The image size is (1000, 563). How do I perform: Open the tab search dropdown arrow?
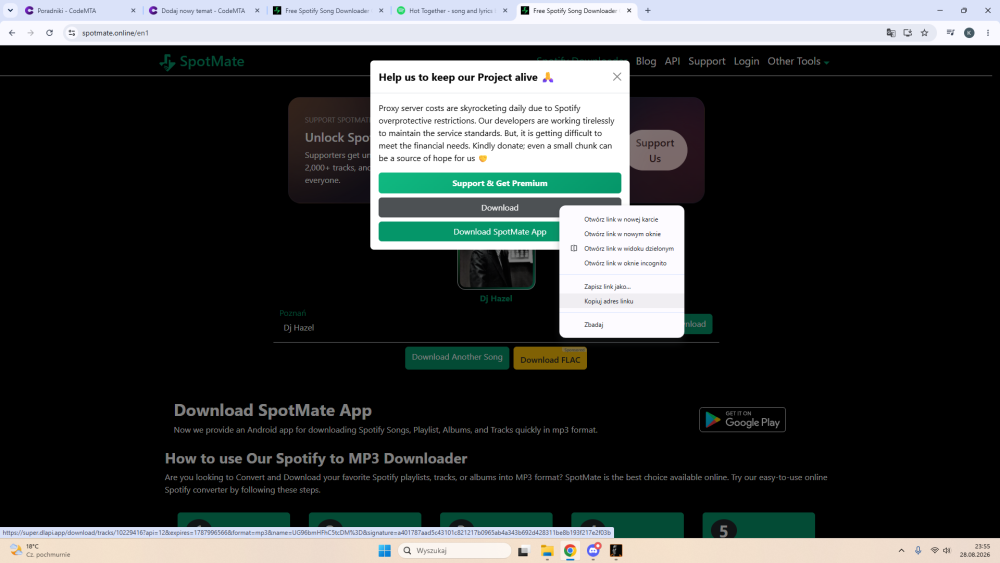click(x=10, y=11)
